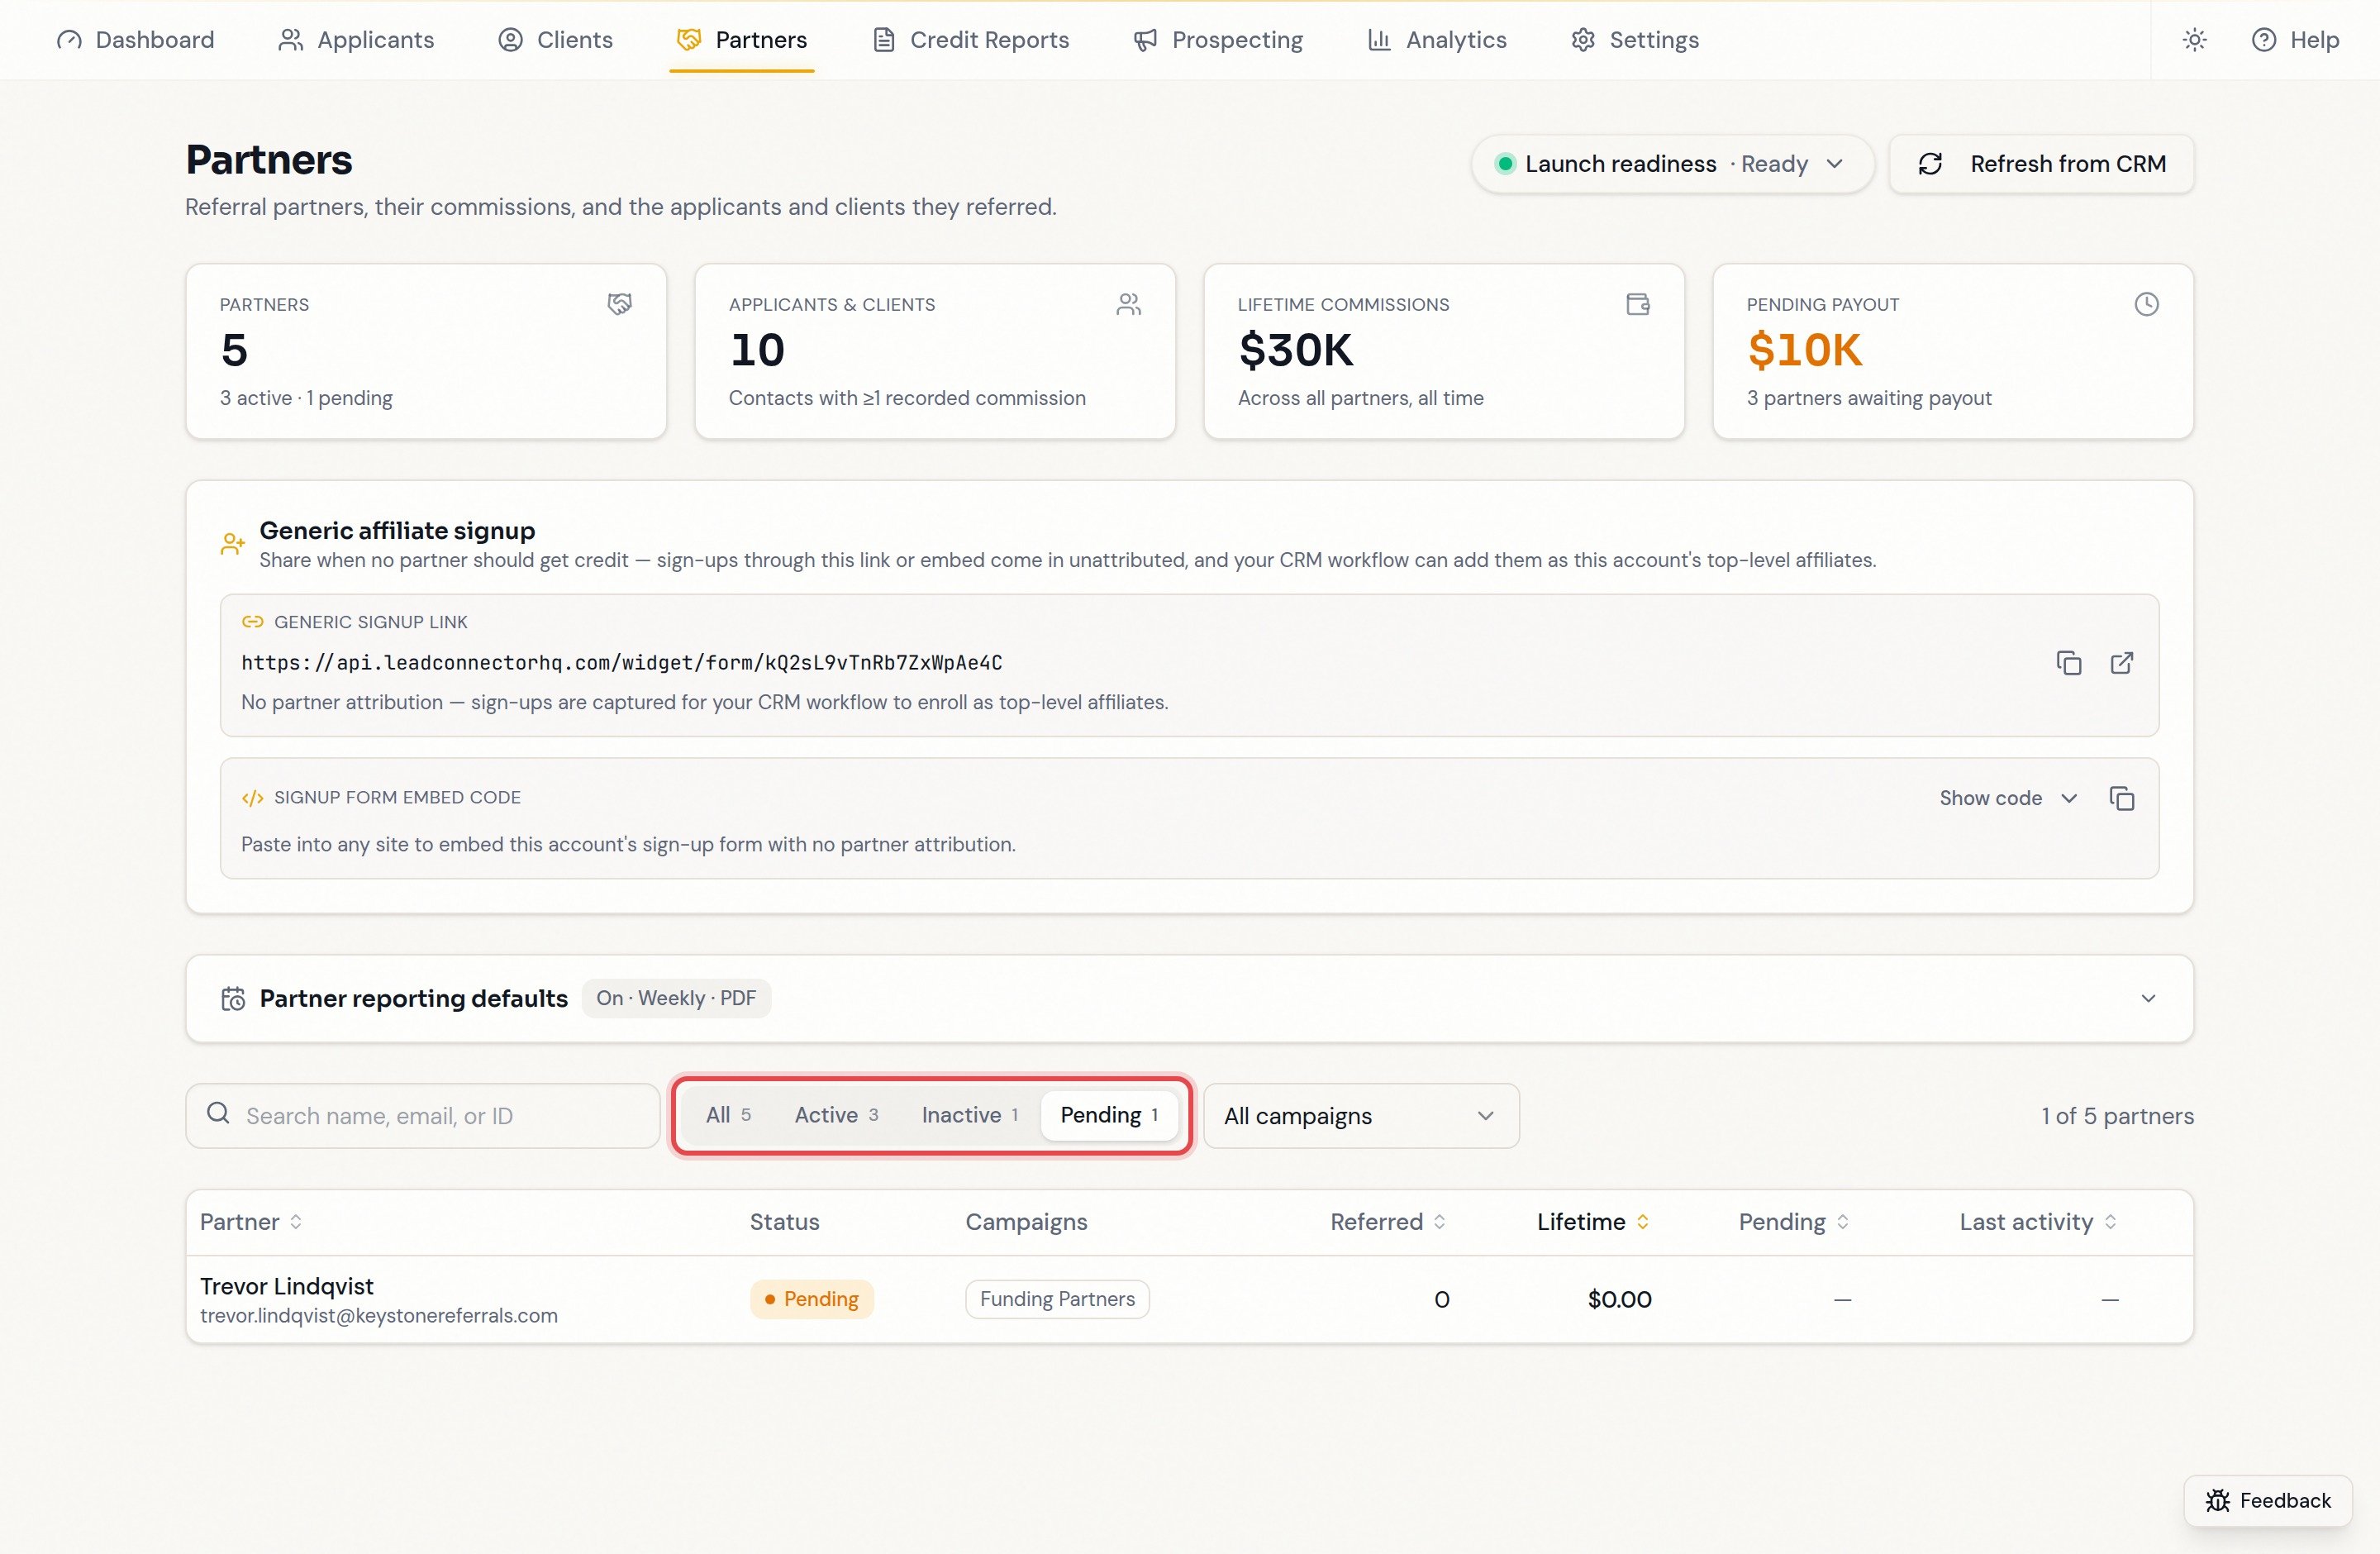Filter partners by Active
2380x1554 pixels.
coord(836,1115)
